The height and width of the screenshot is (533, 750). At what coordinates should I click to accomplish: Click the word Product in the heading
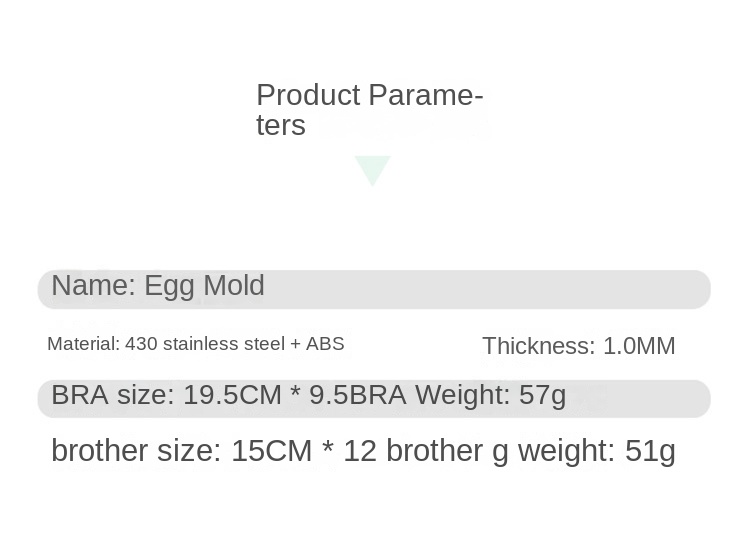point(308,95)
